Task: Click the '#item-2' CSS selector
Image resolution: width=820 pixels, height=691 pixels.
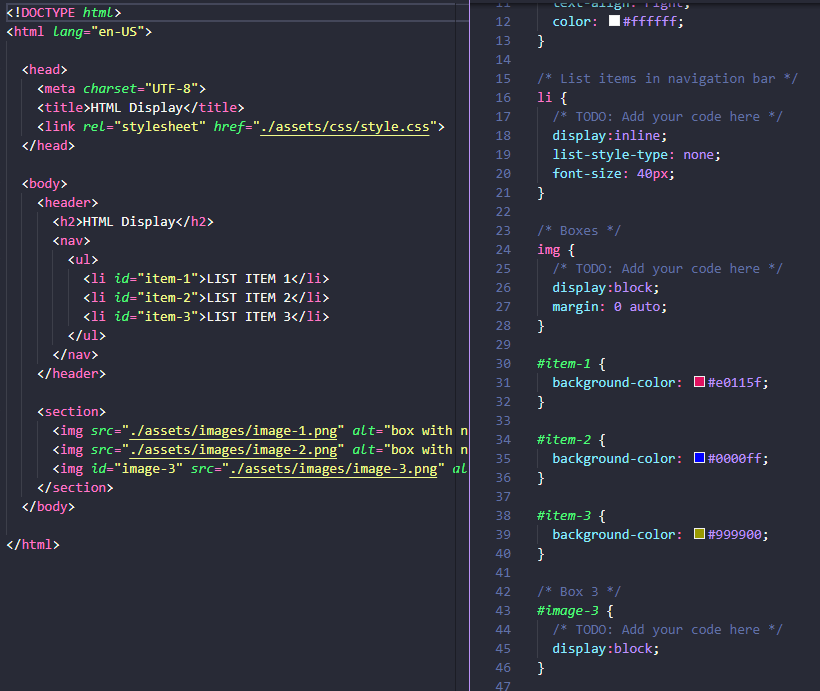Action: point(564,439)
